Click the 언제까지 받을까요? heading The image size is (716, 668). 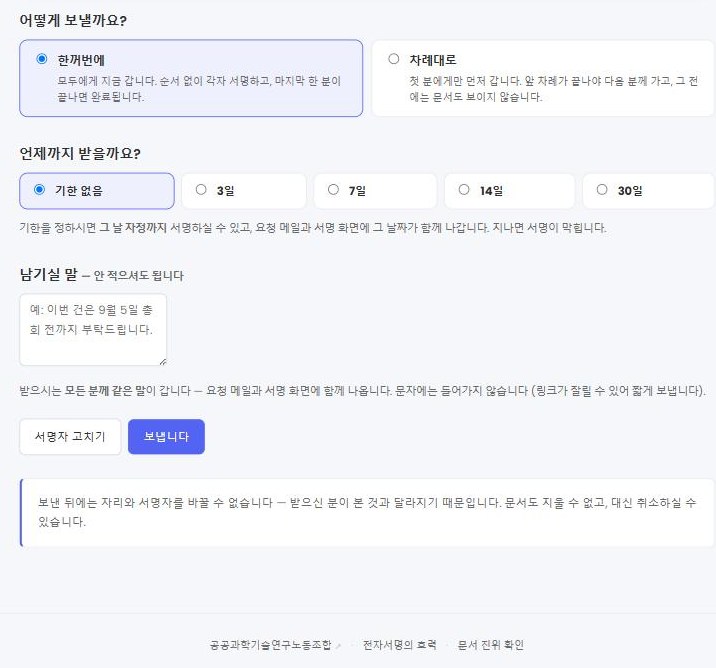click(80, 153)
